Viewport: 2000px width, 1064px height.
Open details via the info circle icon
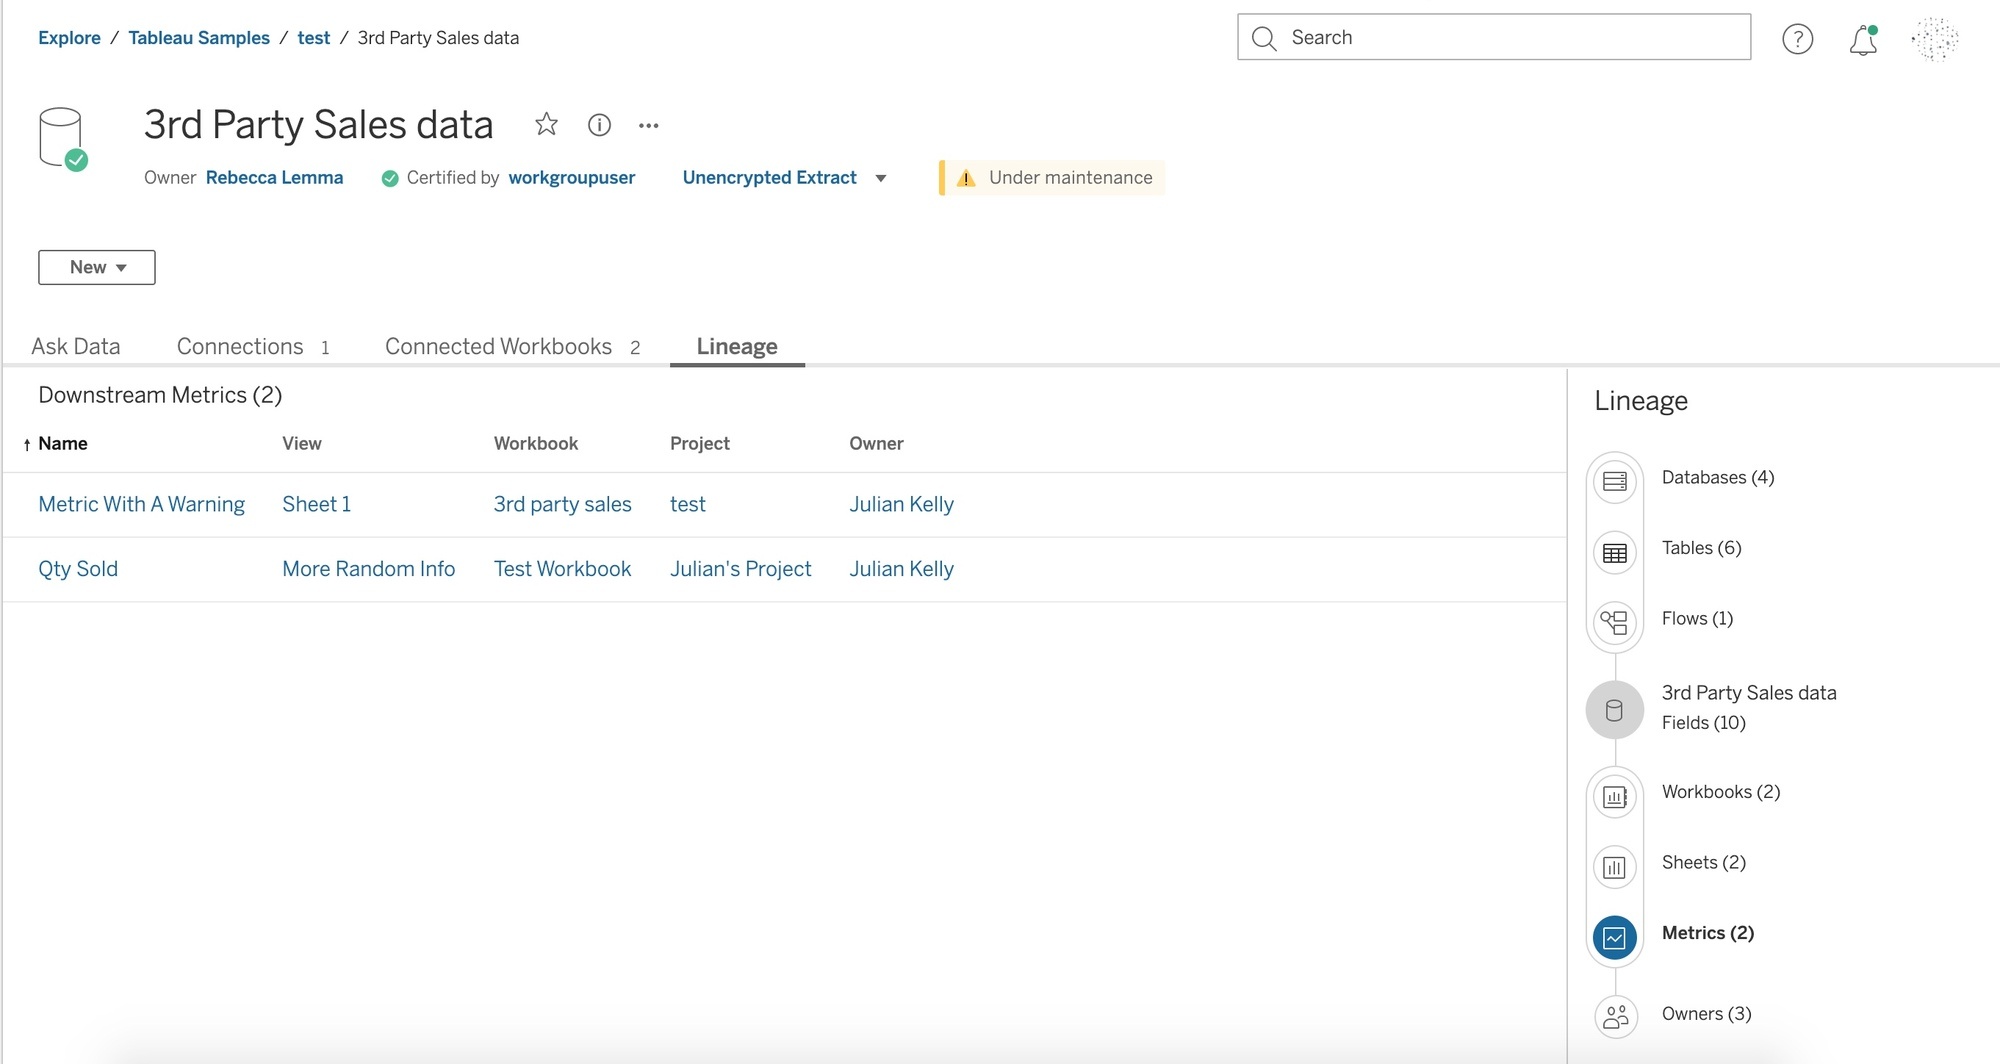pyautogui.click(x=599, y=125)
